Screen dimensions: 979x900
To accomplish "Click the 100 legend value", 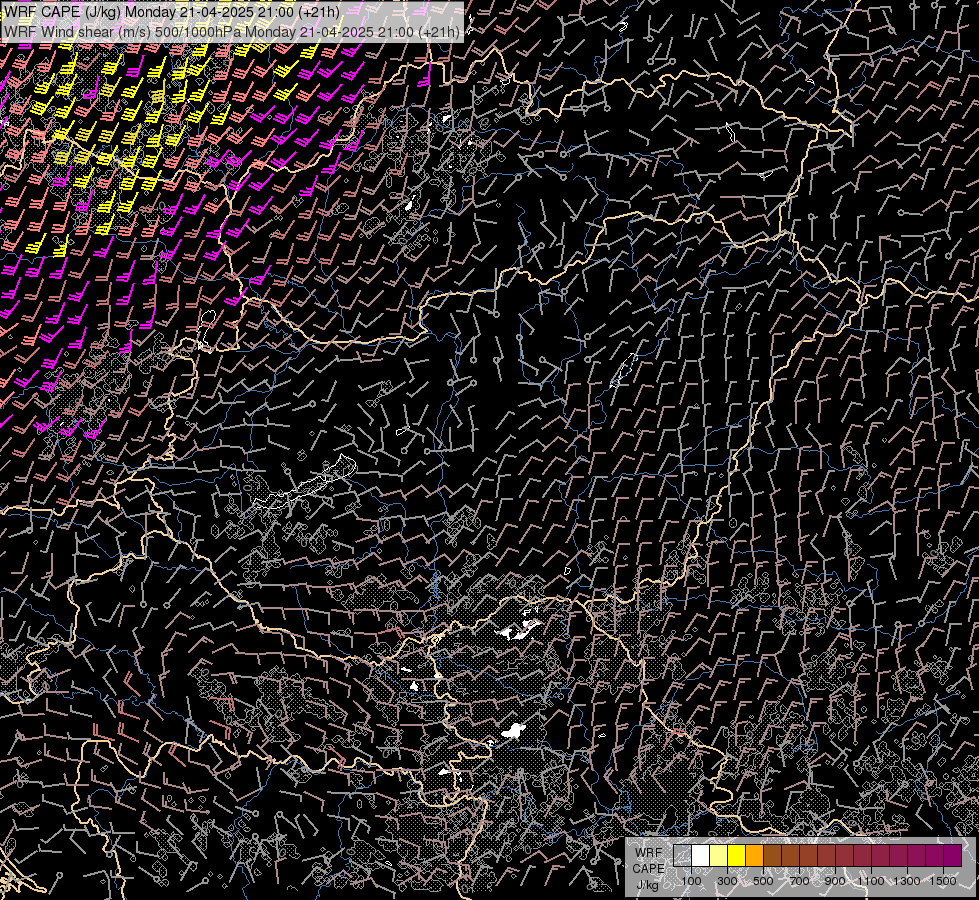I will (x=691, y=881).
